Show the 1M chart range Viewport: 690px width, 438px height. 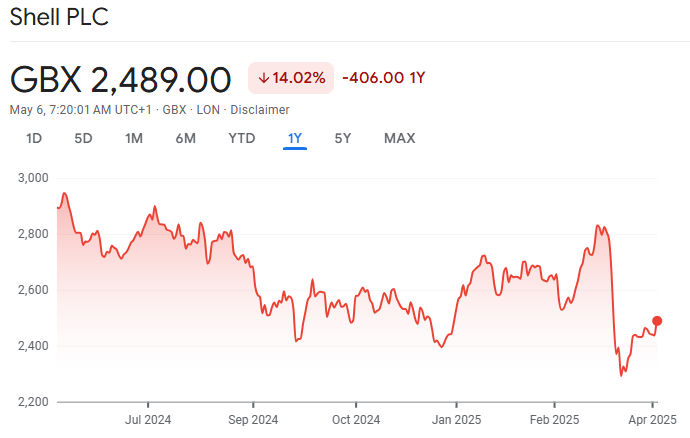(134, 138)
